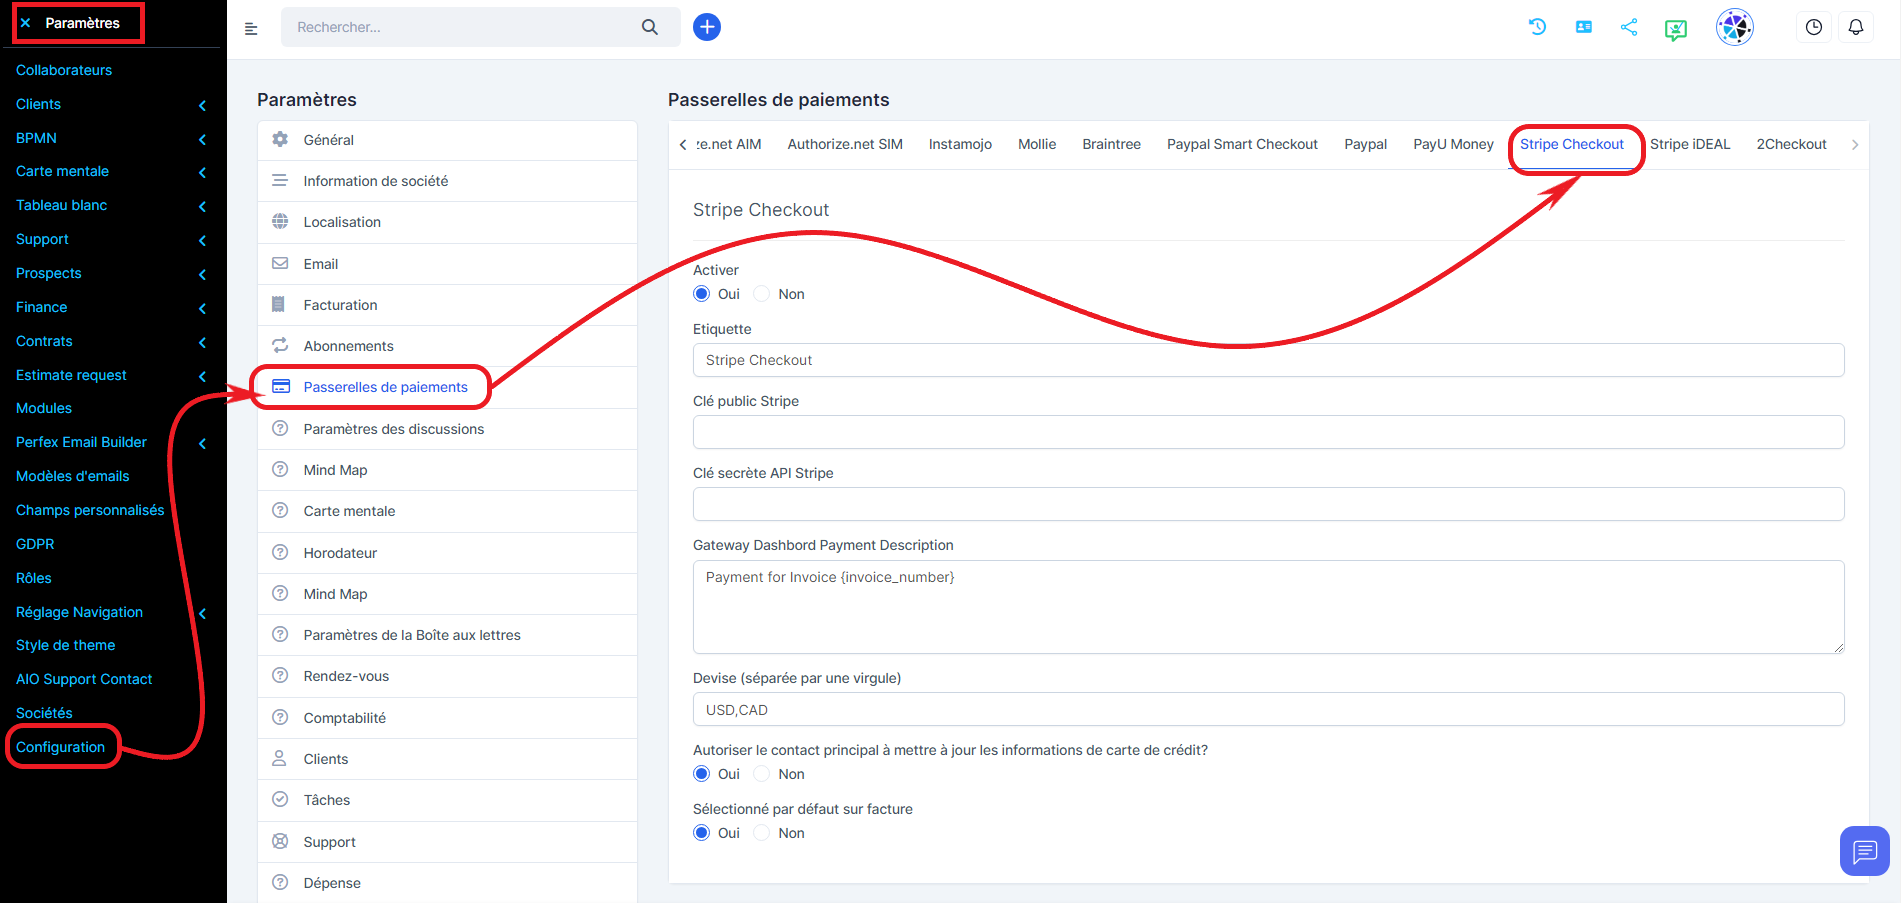Switch to the Paypal Smart Checkout tab

click(1242, 144)
